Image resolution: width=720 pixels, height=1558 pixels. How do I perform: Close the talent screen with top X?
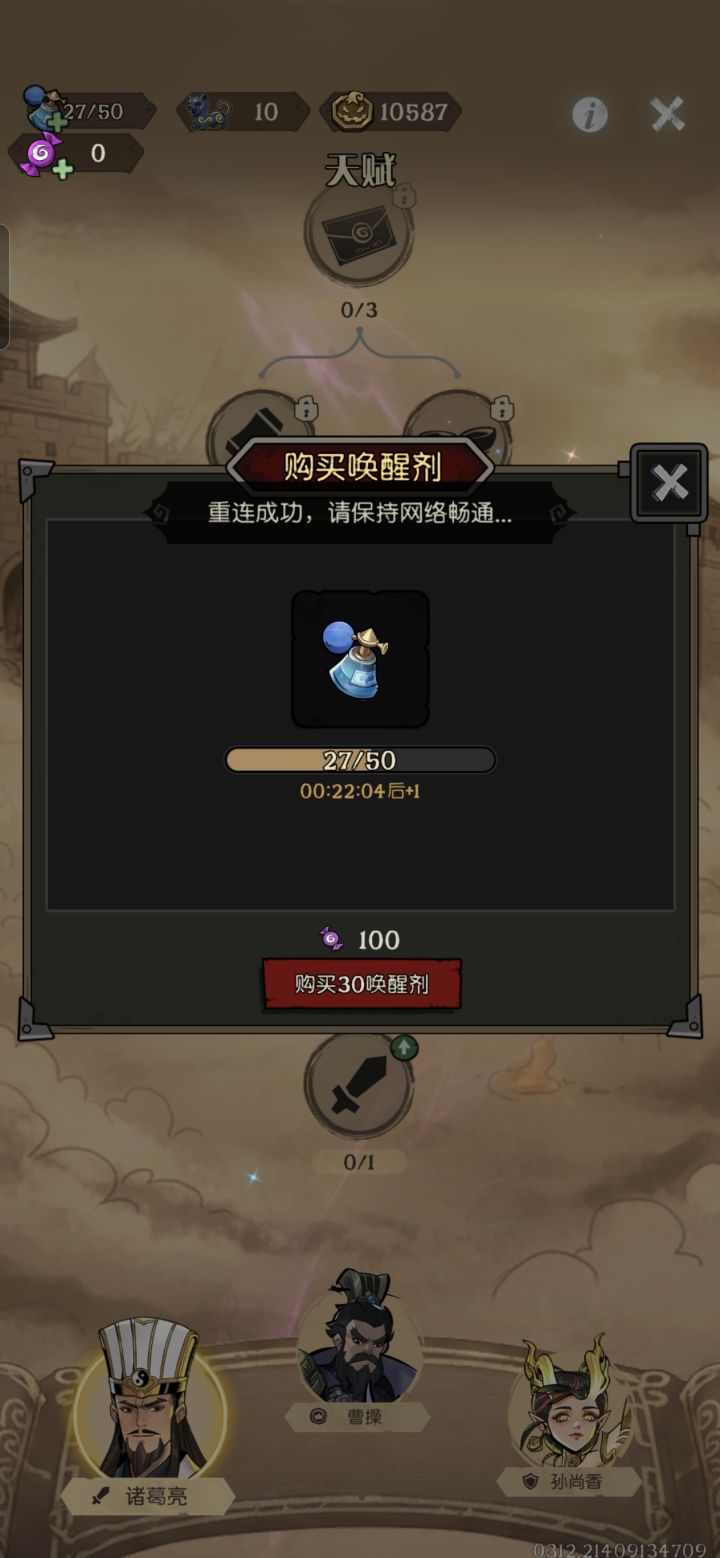[x=667, y=115]
